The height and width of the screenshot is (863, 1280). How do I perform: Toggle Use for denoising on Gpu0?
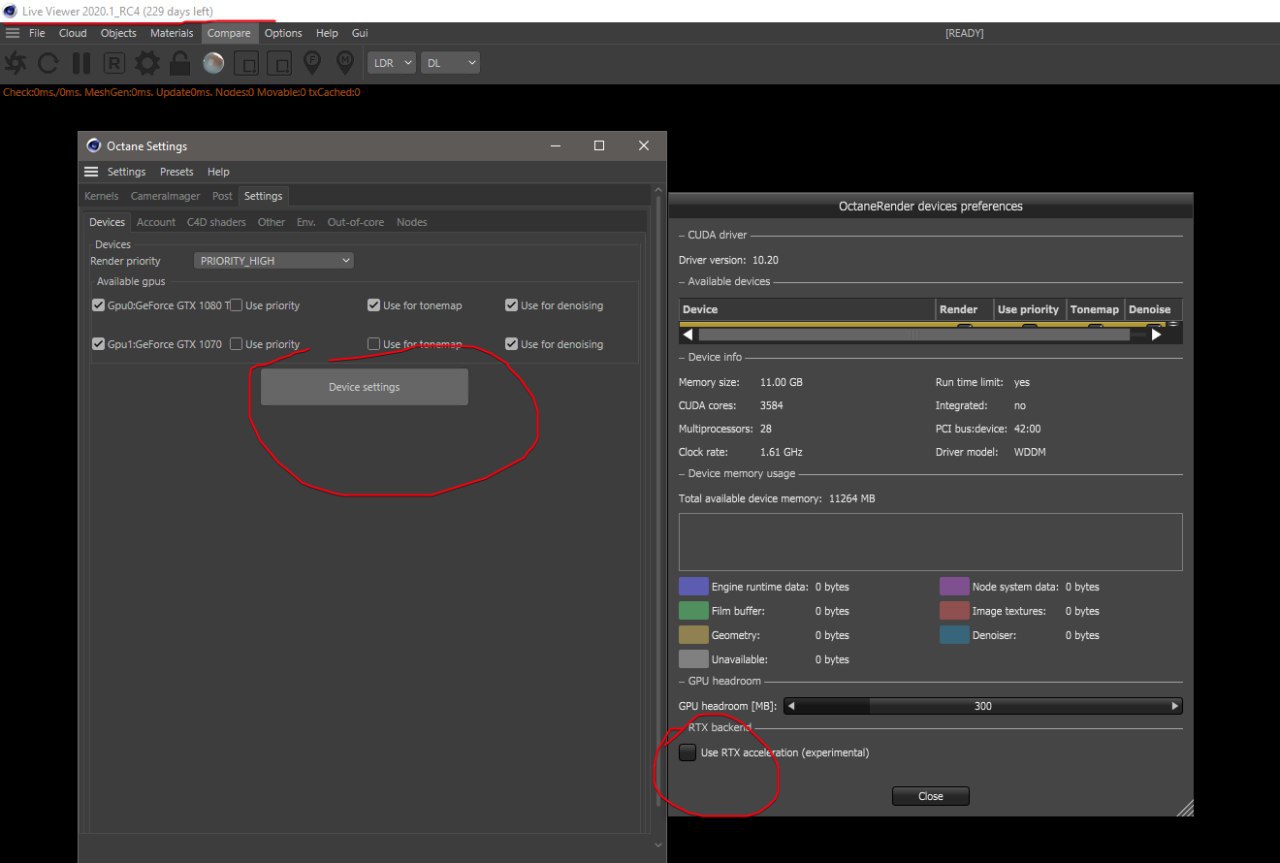pos(512,305)
